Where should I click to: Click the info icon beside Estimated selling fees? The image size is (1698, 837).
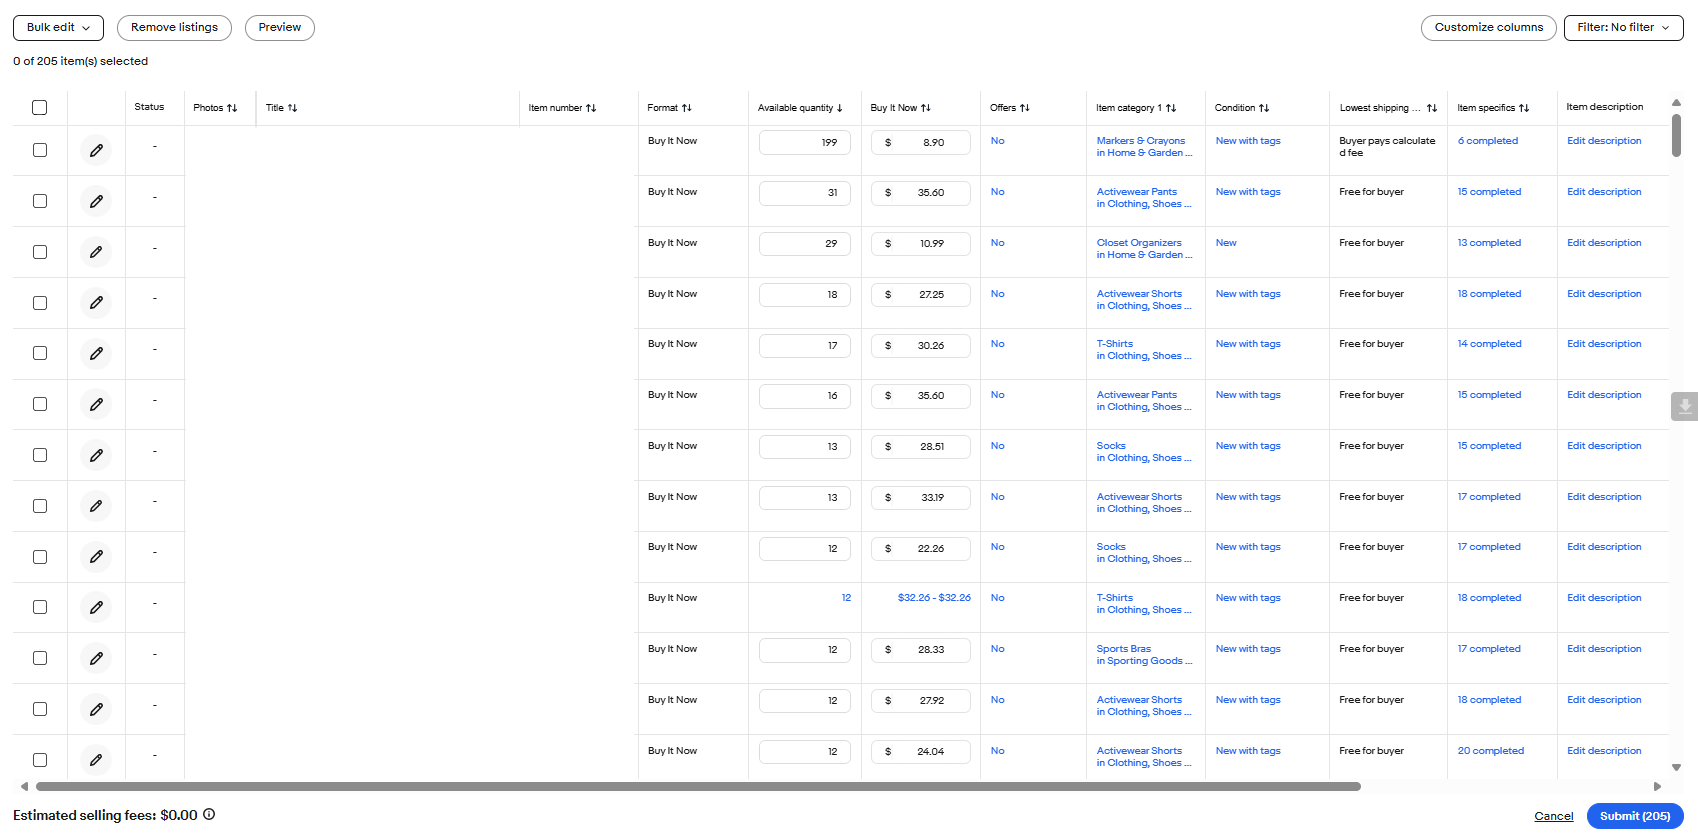(x=209, y=815)
